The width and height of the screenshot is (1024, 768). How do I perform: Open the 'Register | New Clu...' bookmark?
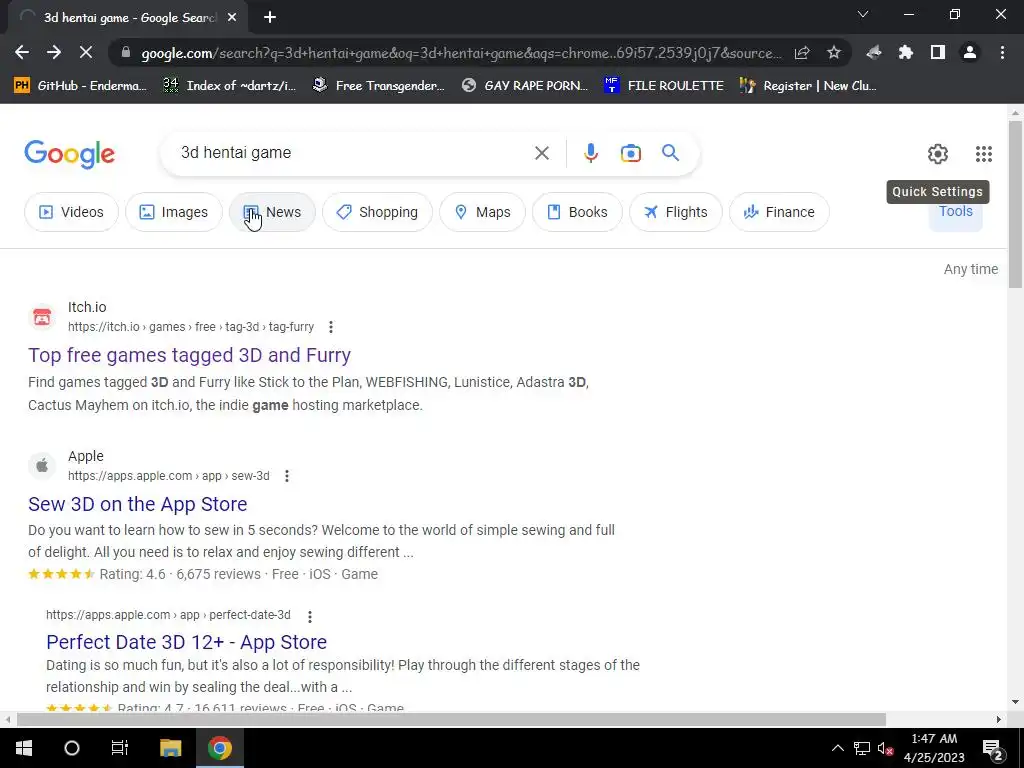808,86
